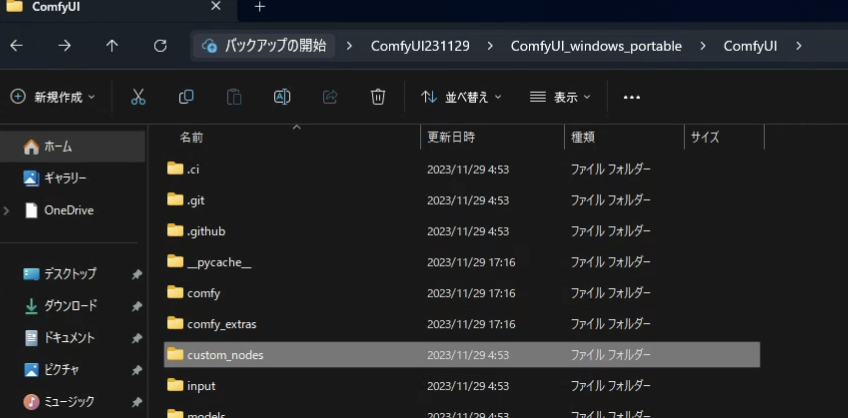Go back with the left arrow
848x418 pixels.
coord(16,46)
